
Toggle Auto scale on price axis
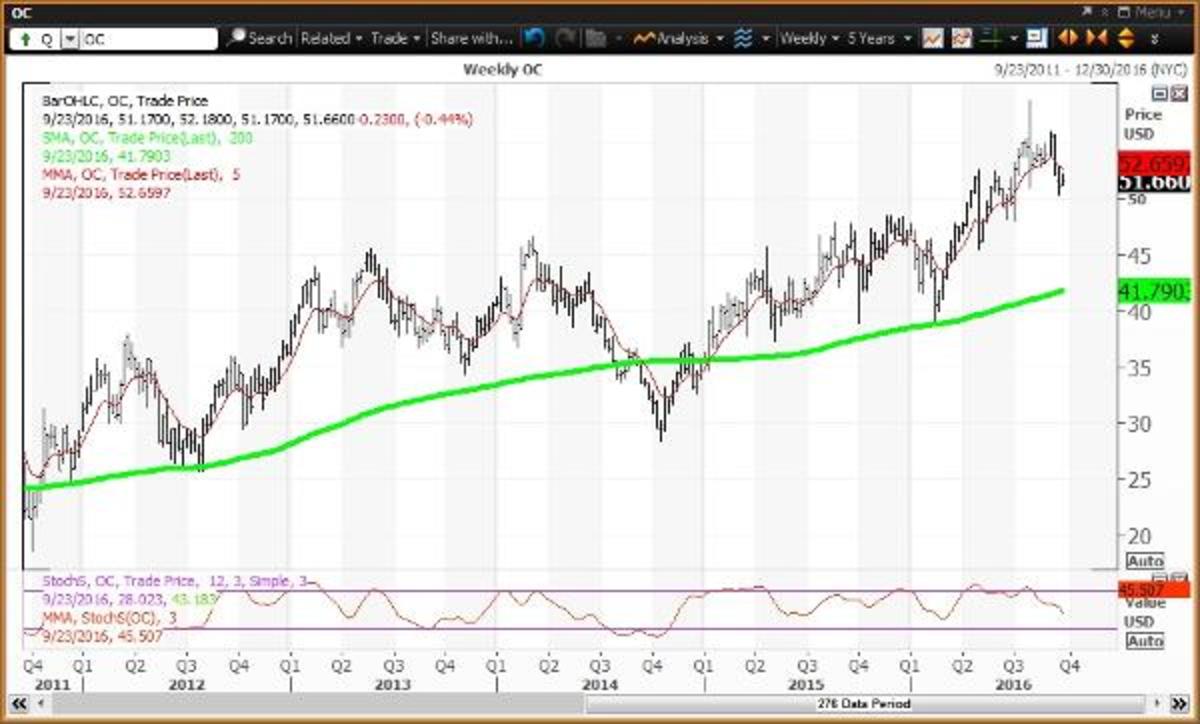(x=1145, y=561)
